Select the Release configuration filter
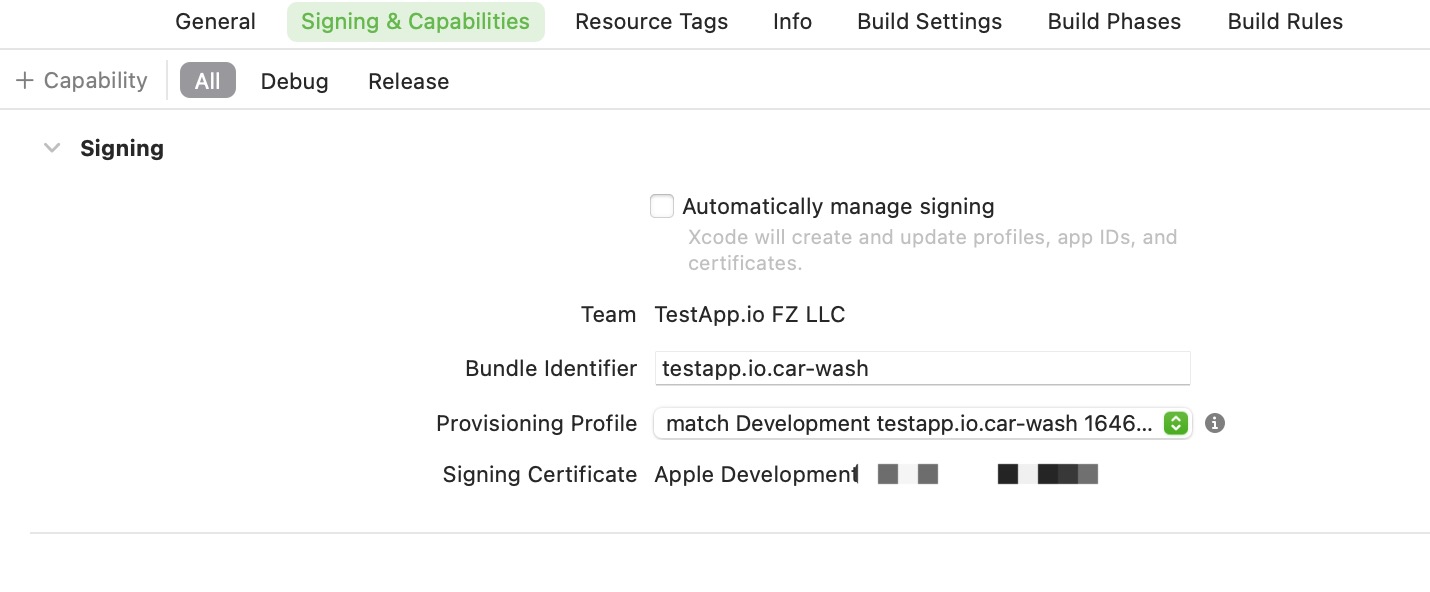The width and height of the screenshot is (1430, 592). pyautogui.click(x=408, y=81)
